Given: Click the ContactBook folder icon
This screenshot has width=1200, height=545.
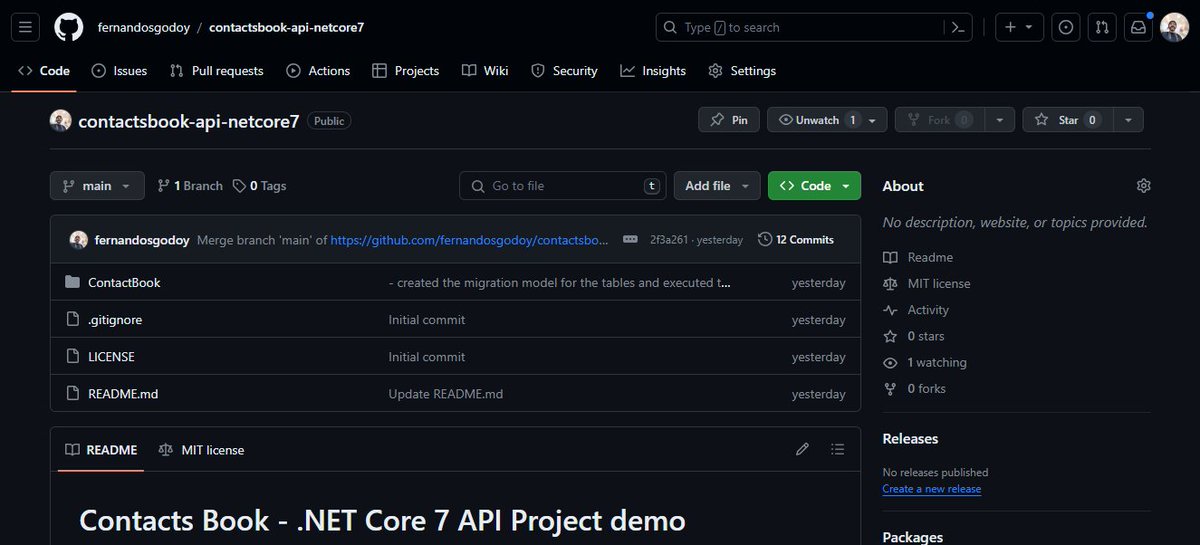Looking at the screenshot, I should 72,283.
